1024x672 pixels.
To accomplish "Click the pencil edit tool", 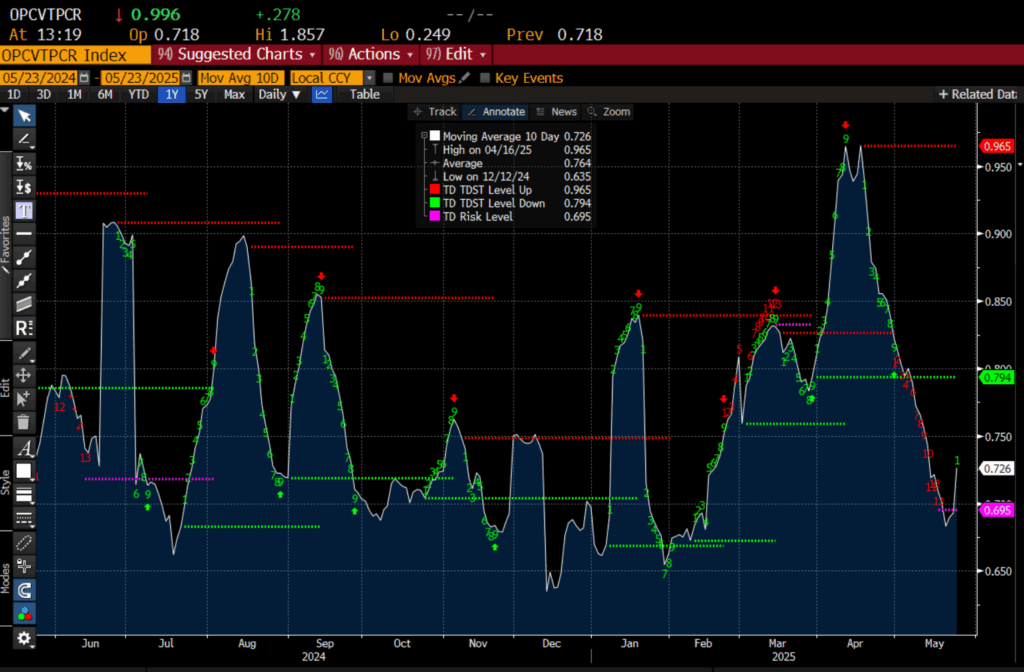I will [24, 353].
